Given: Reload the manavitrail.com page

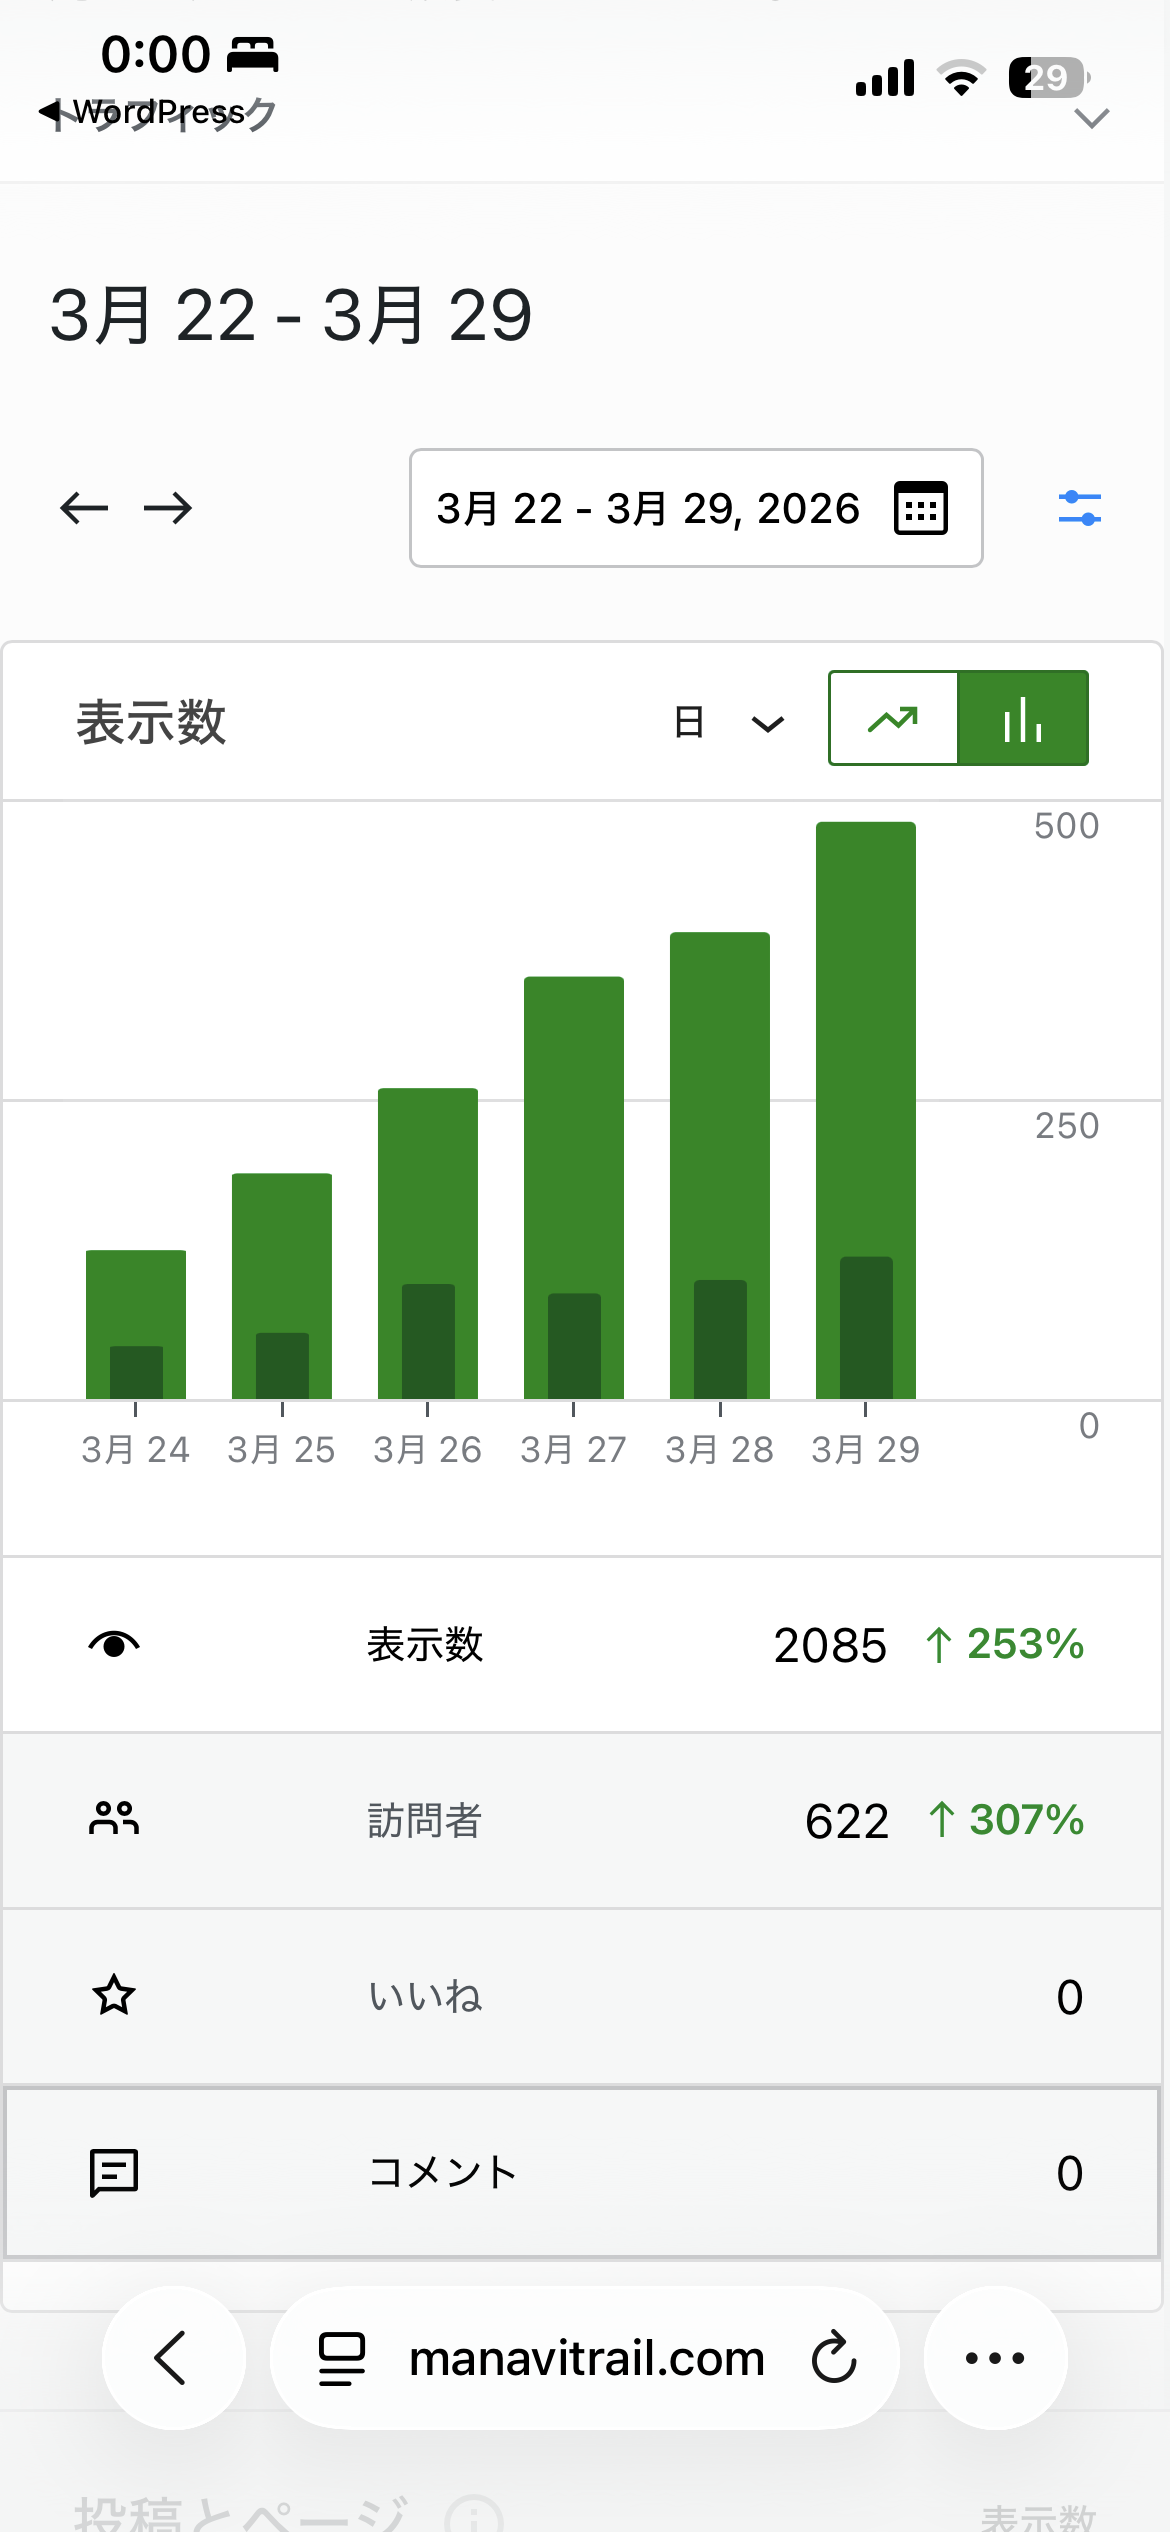Looking at the screenshot, I should [x=834, y=2358].
